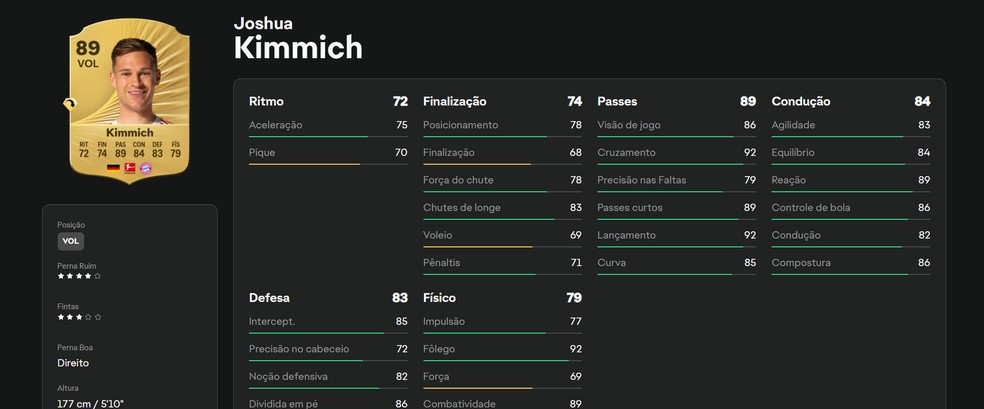Viewport: 984px width, 409px height.
Task: Click the Perna Ruim star rating
Action: click(79, 276)
